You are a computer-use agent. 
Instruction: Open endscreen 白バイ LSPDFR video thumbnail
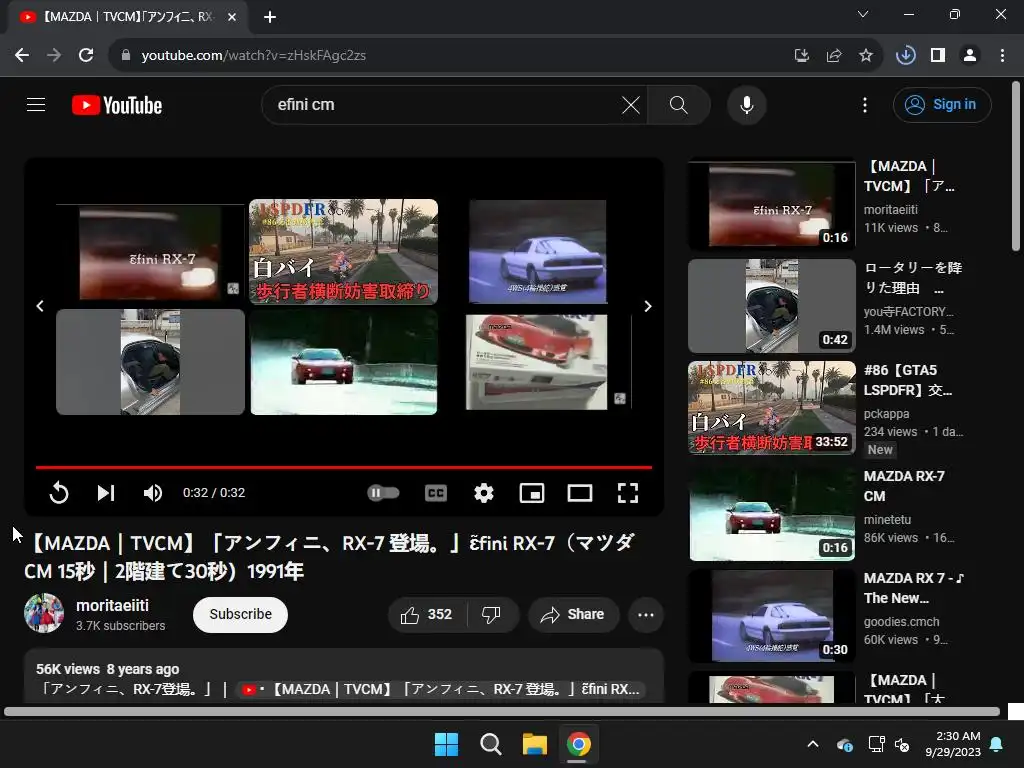point(344,251)
